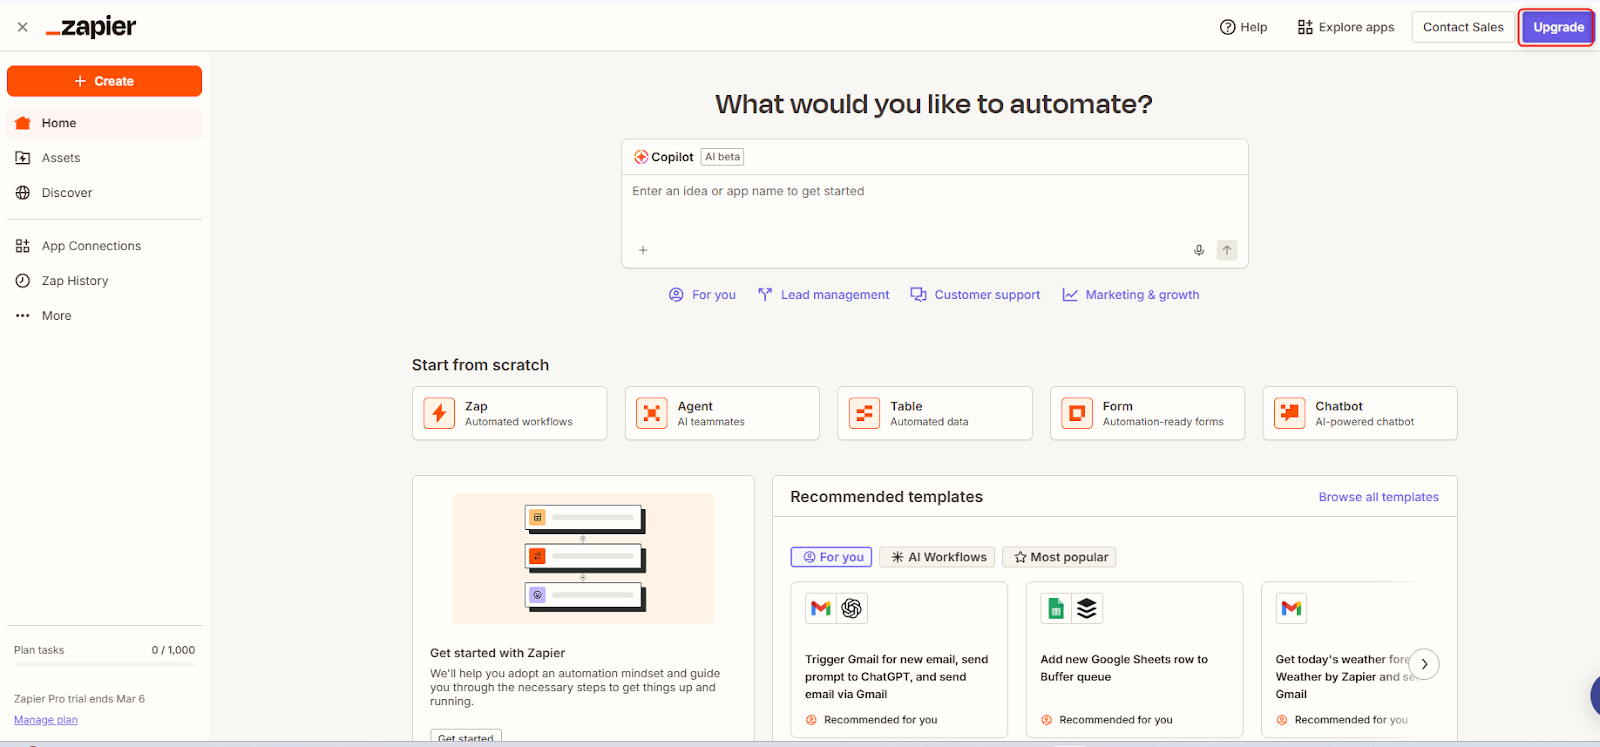Click the plus attachment icon in Copilot
1600x747 pixels.
643,250
